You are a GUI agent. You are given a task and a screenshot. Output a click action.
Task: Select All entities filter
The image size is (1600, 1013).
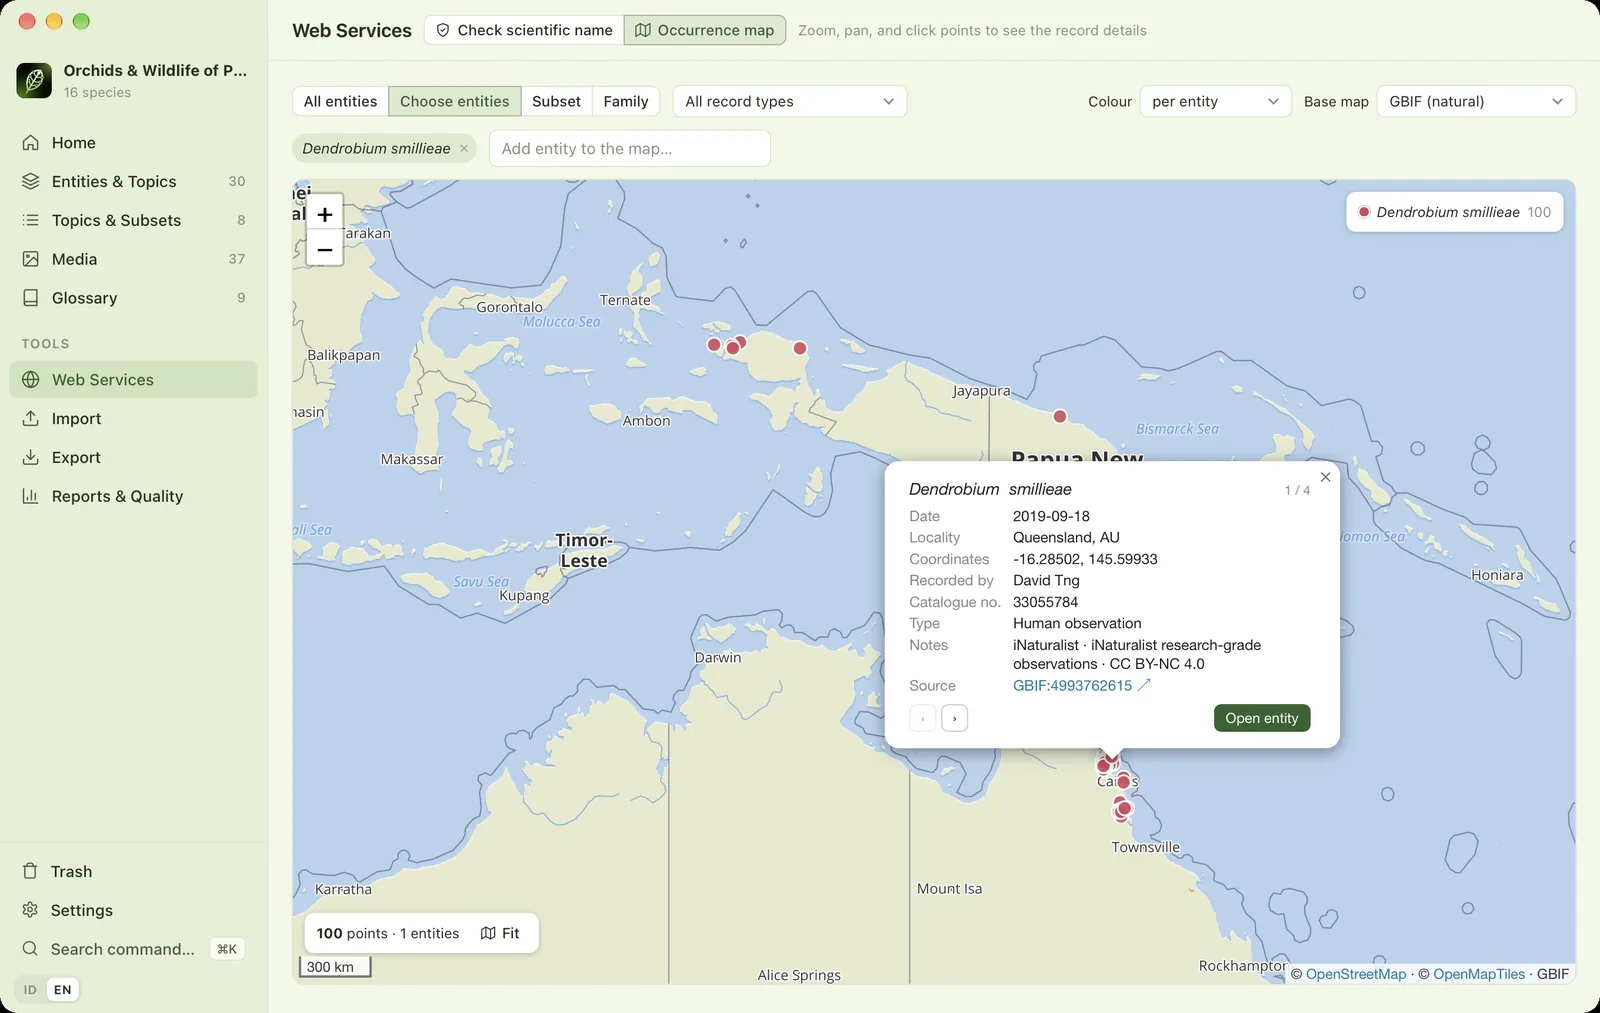pos(341,102)
